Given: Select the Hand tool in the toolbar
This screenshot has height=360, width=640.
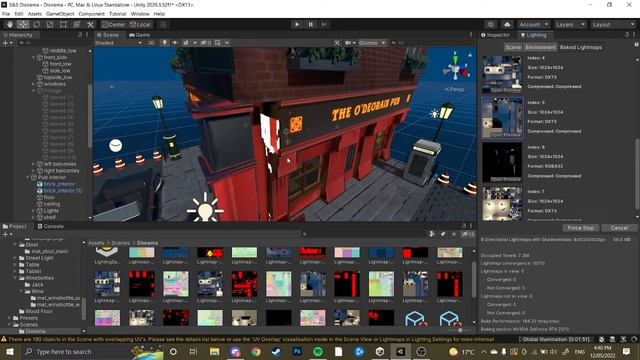Looking at the screenshot, I should tap(9, 24).
